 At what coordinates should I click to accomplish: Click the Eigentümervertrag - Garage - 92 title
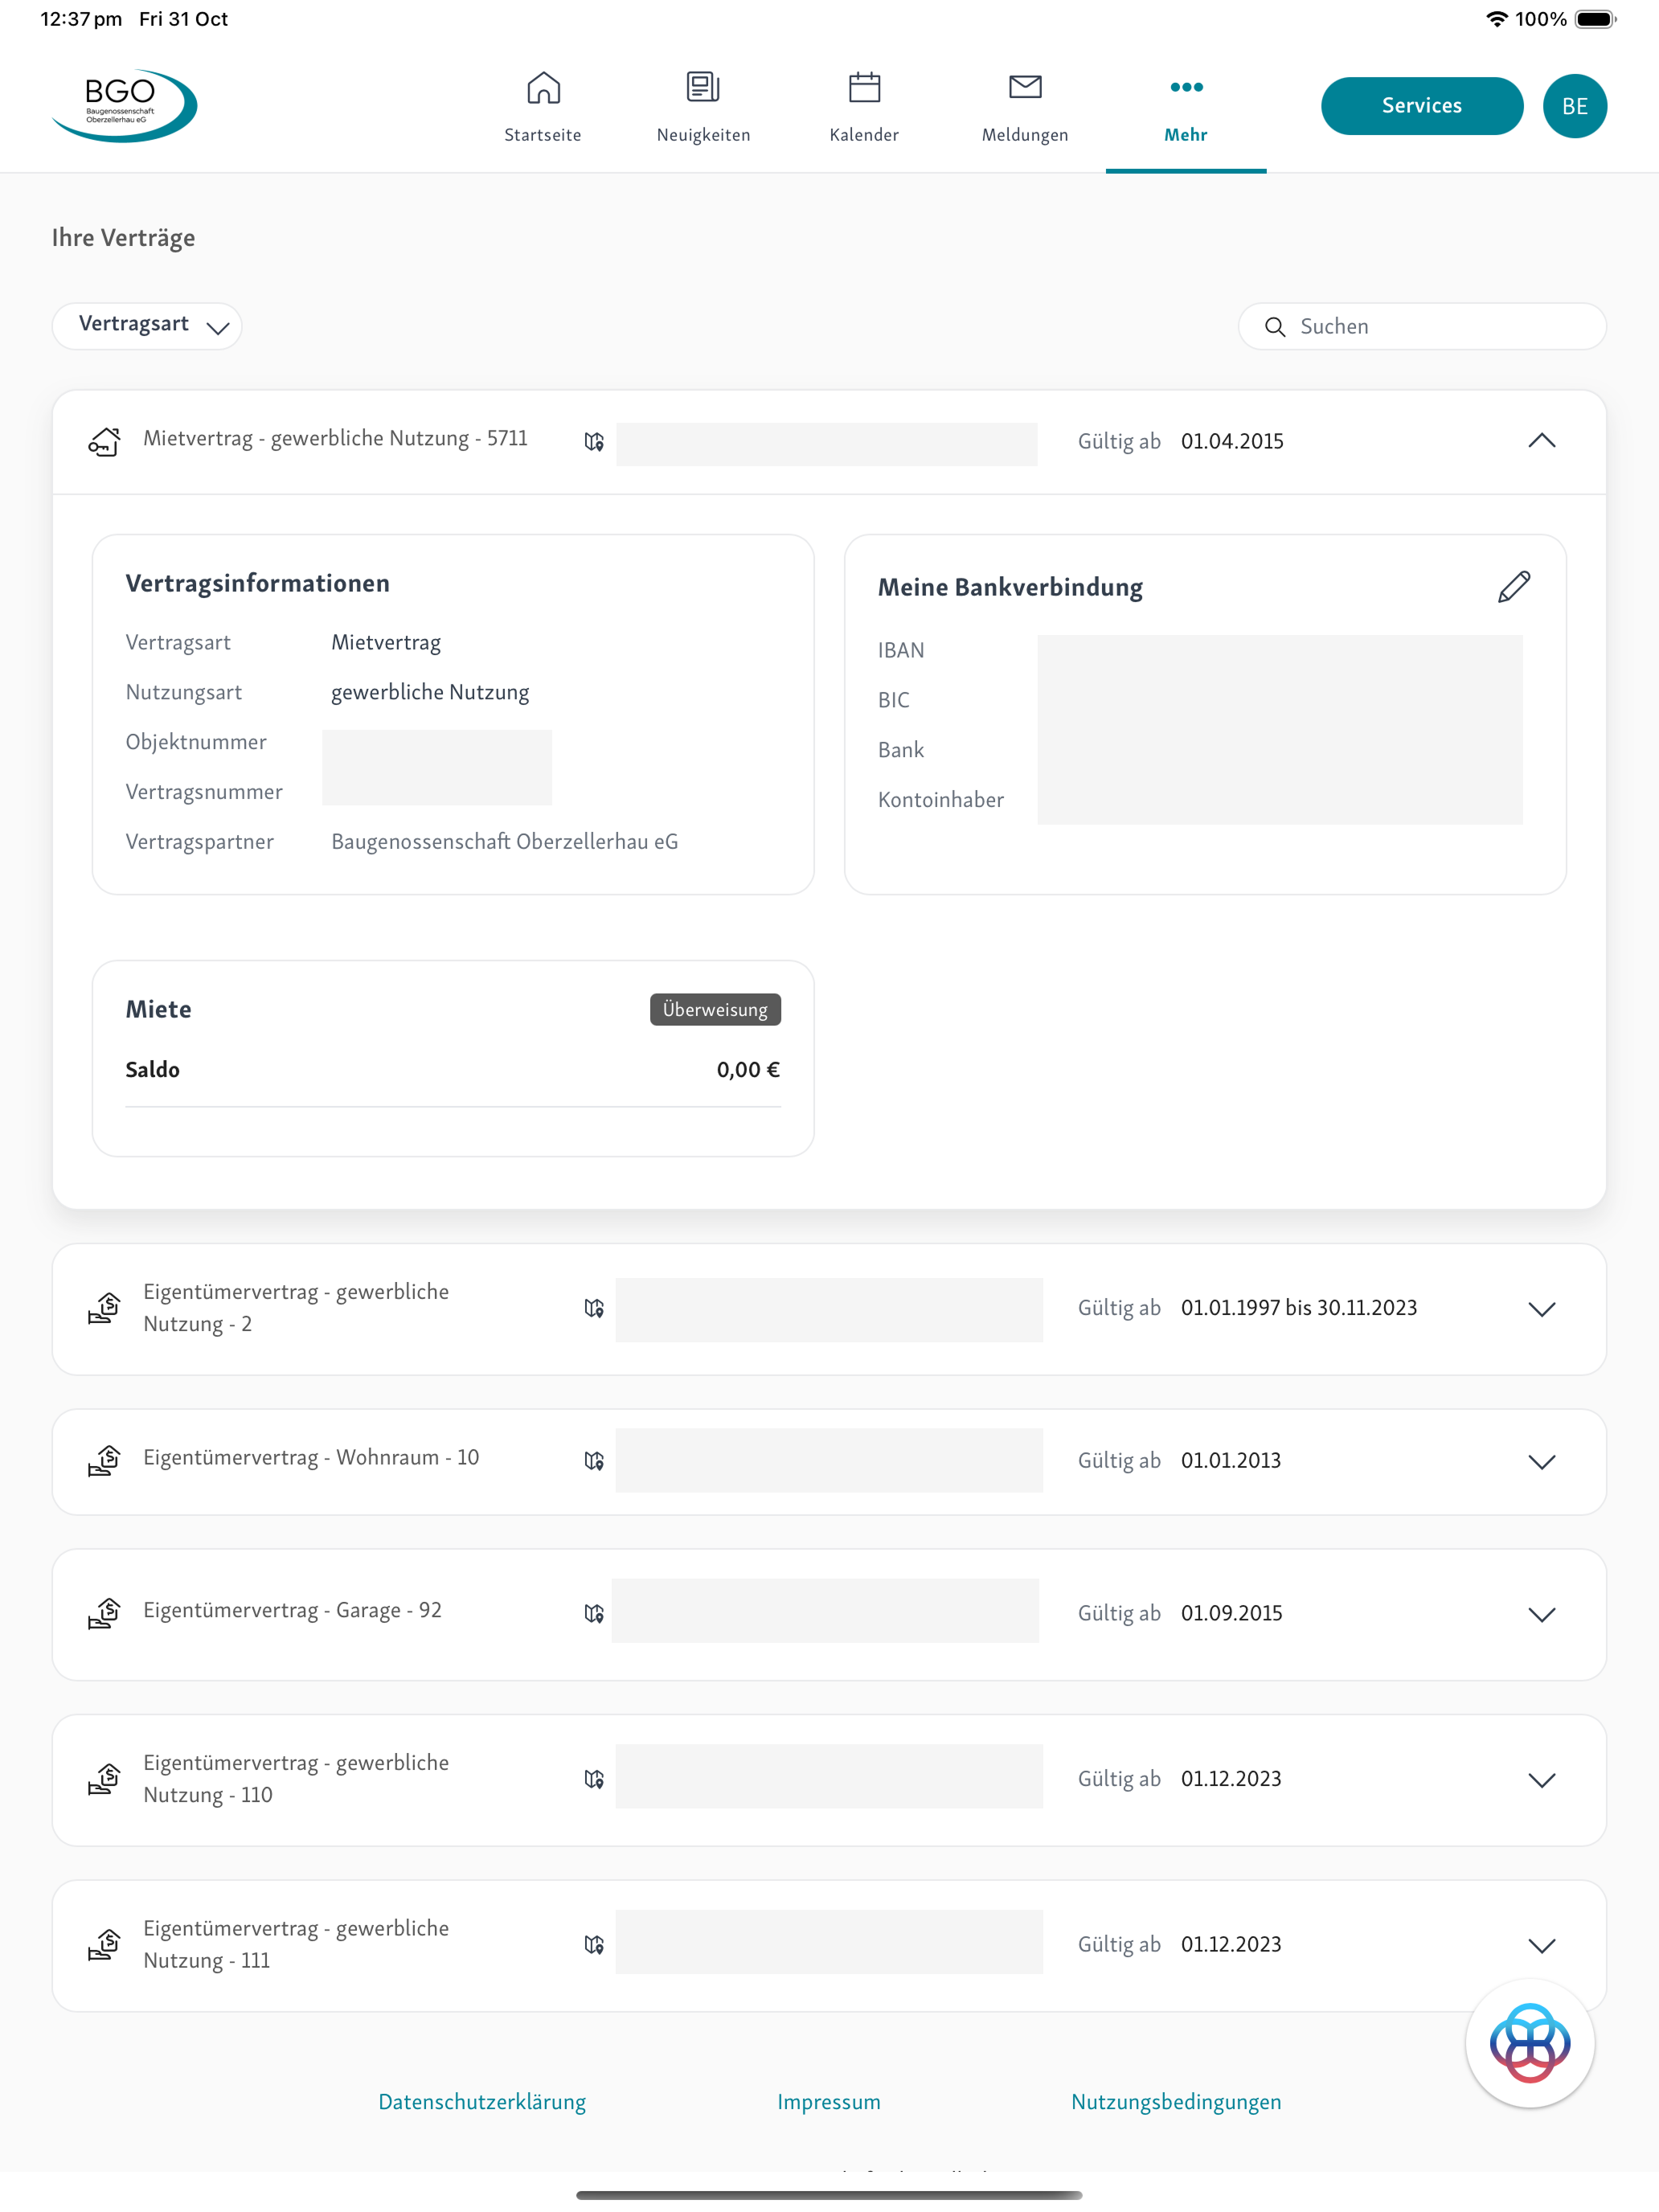point(292,1611)
